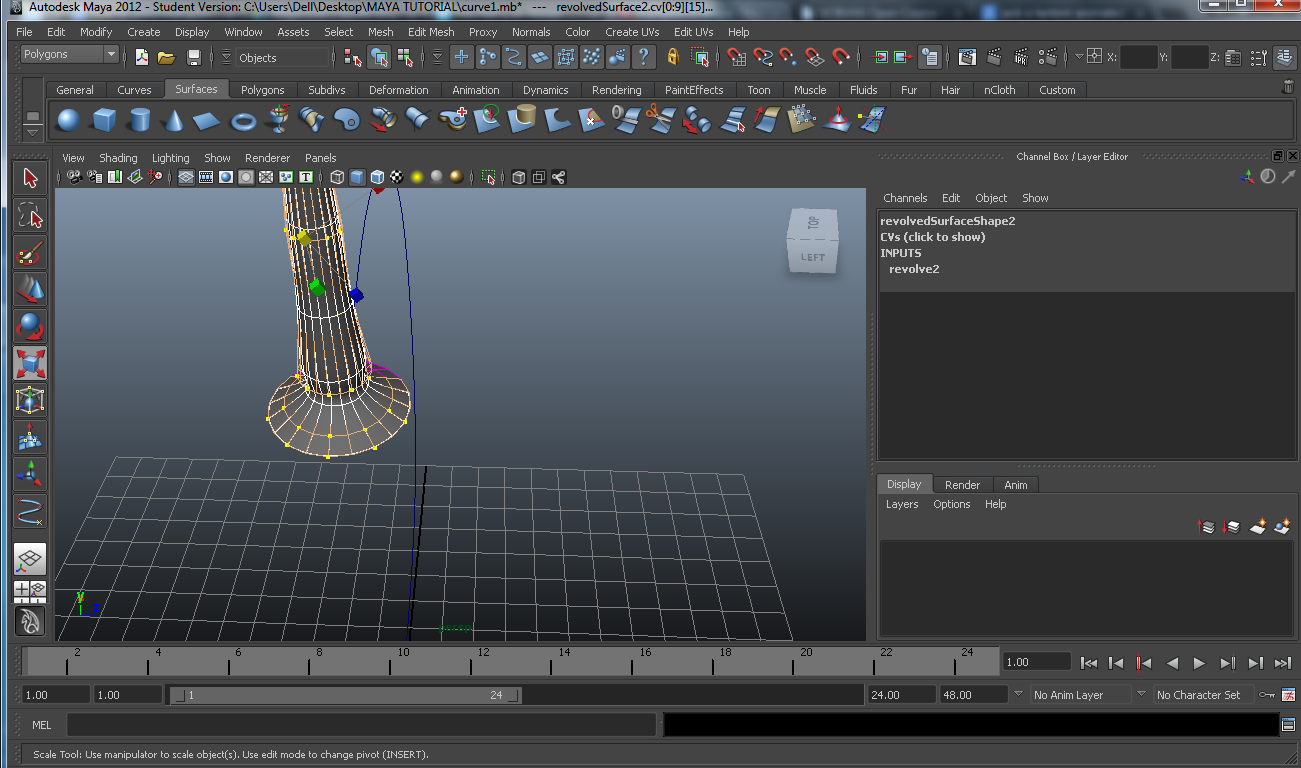This screenshot has width=1301, height=768.
Task: Create a NURBS sphere from the Surfaces shelf
Action: (68, 121)
